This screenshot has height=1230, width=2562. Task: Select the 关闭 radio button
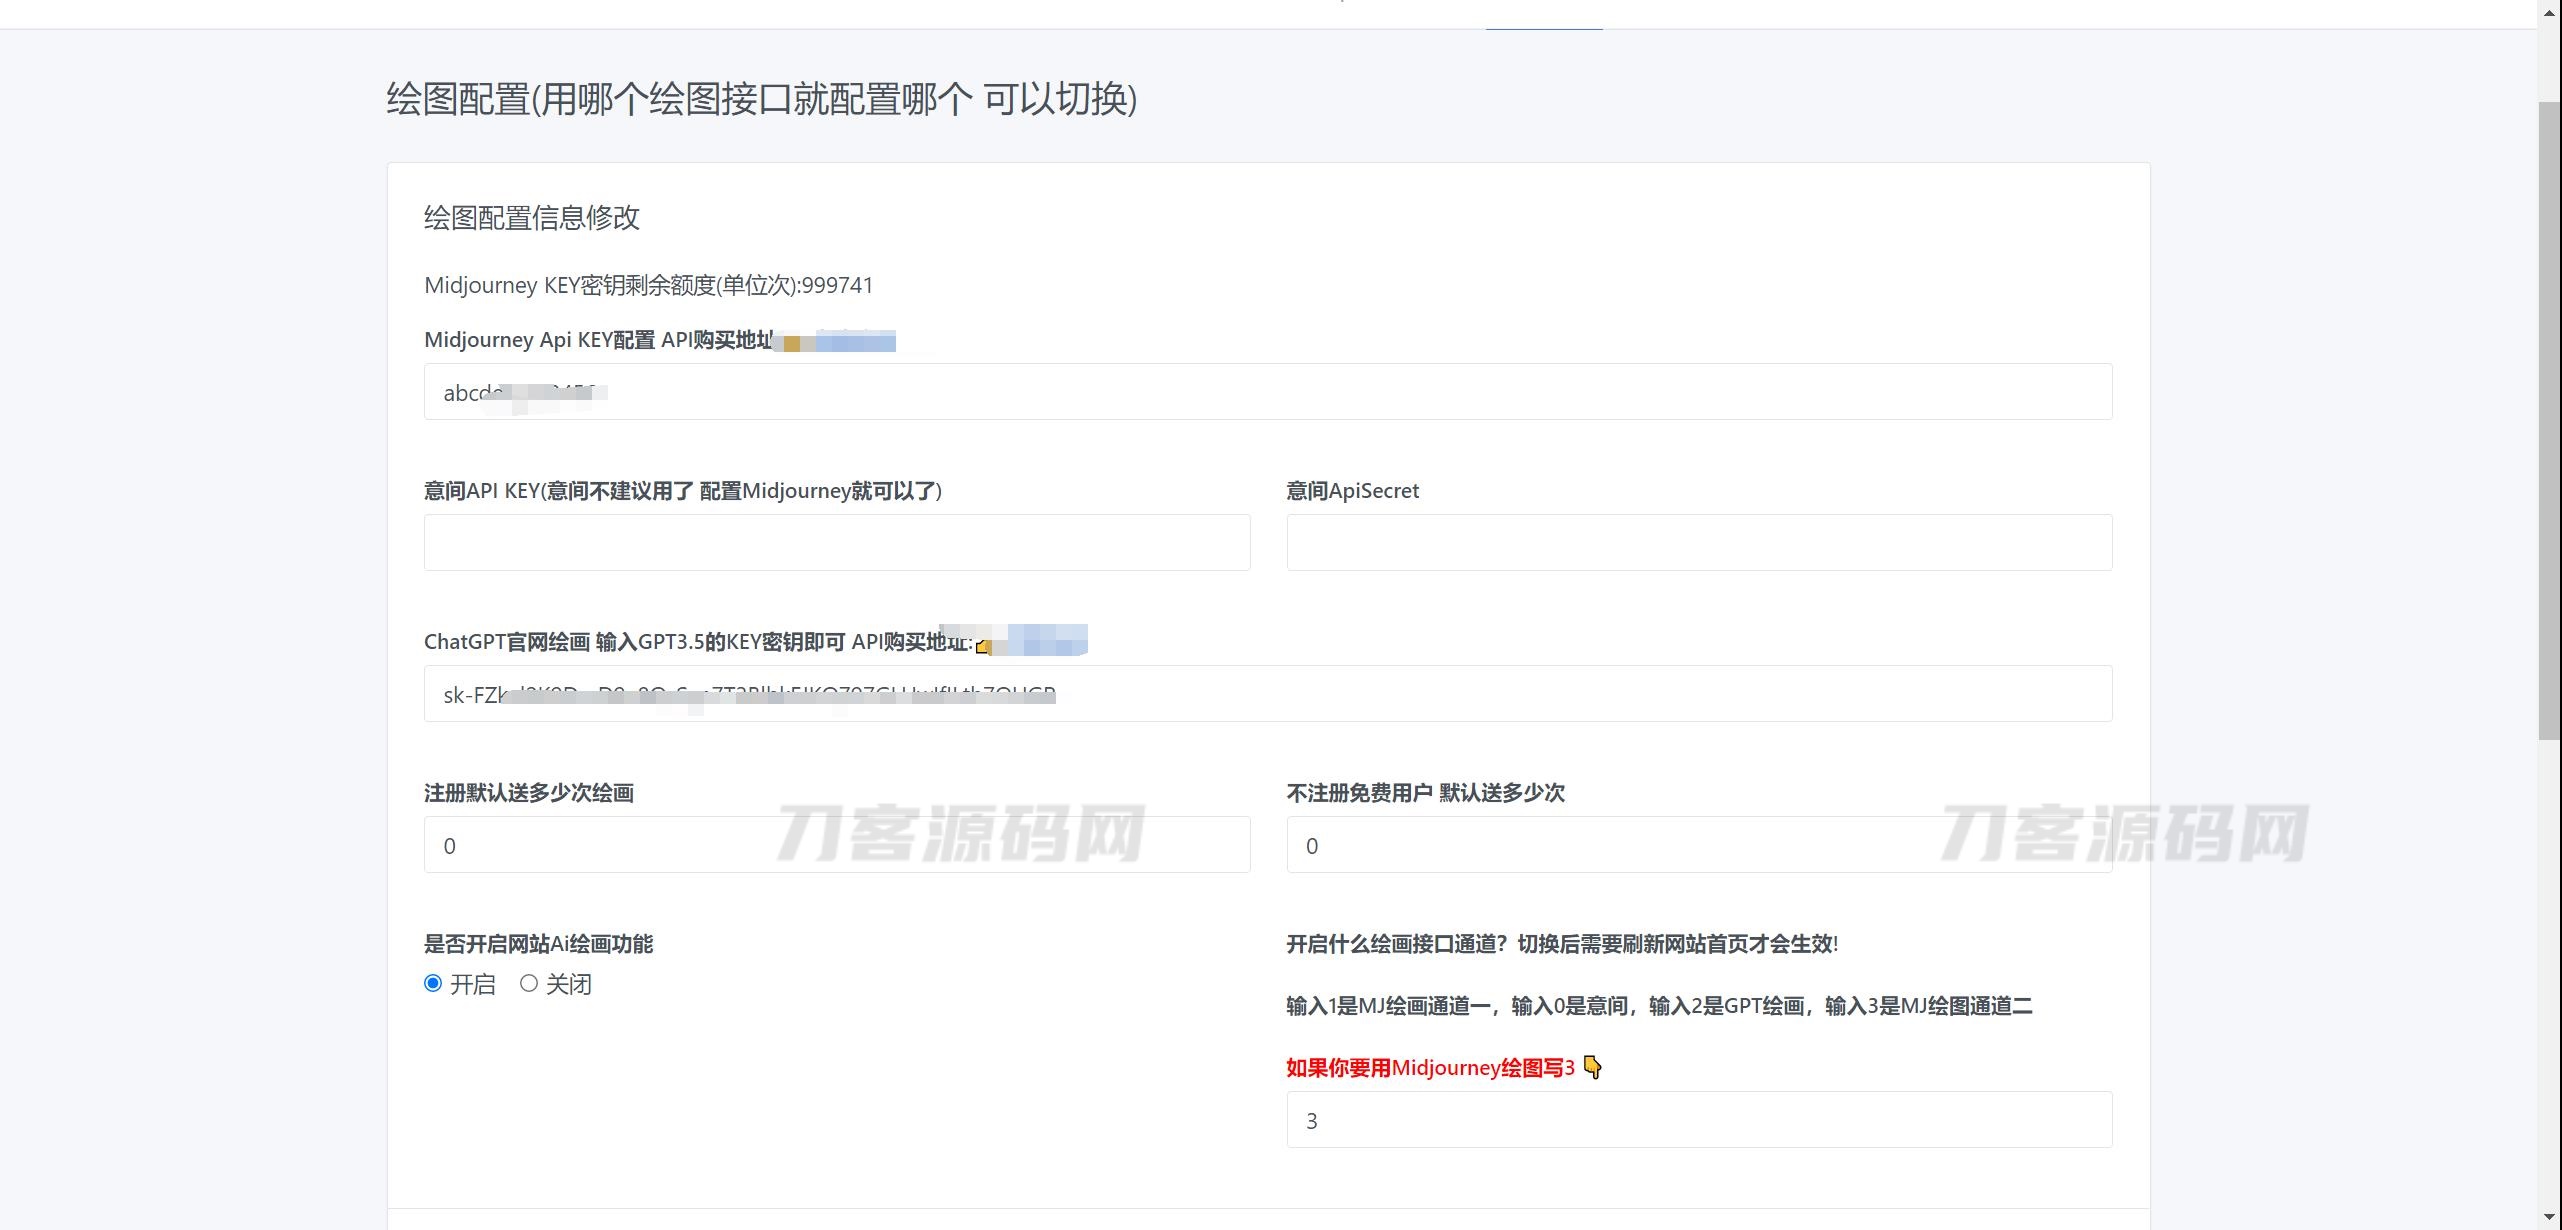click(529, 984)
